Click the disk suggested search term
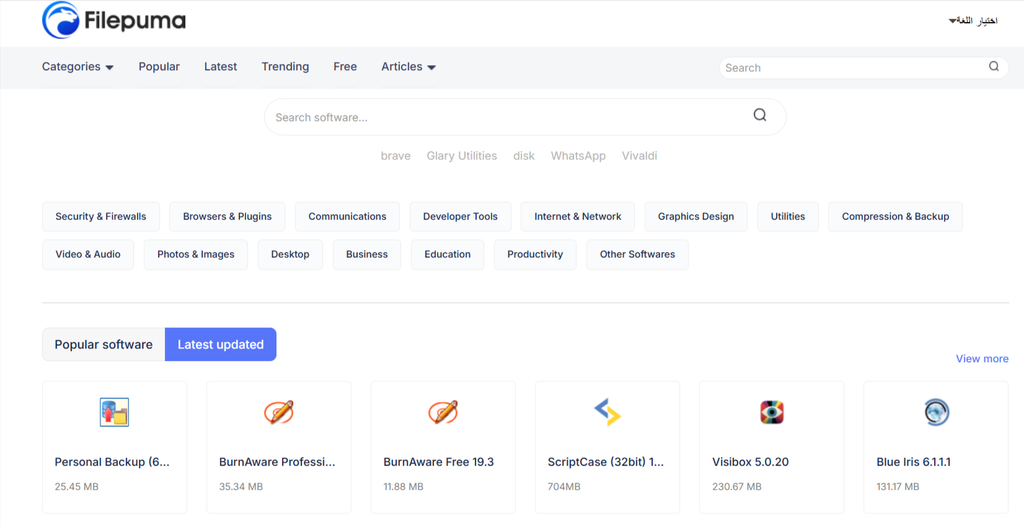 [524, 156]
